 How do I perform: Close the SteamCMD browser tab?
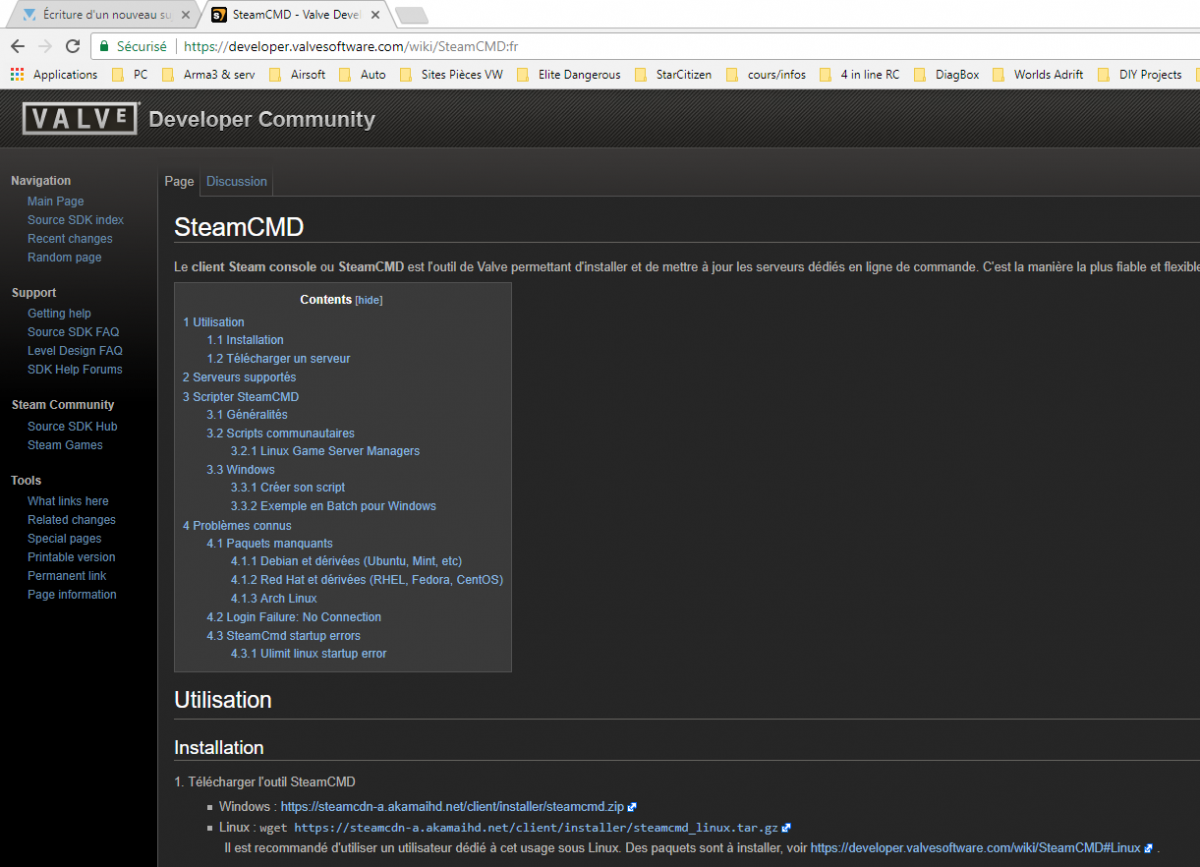pyautogui.click(x=374, y=15)
